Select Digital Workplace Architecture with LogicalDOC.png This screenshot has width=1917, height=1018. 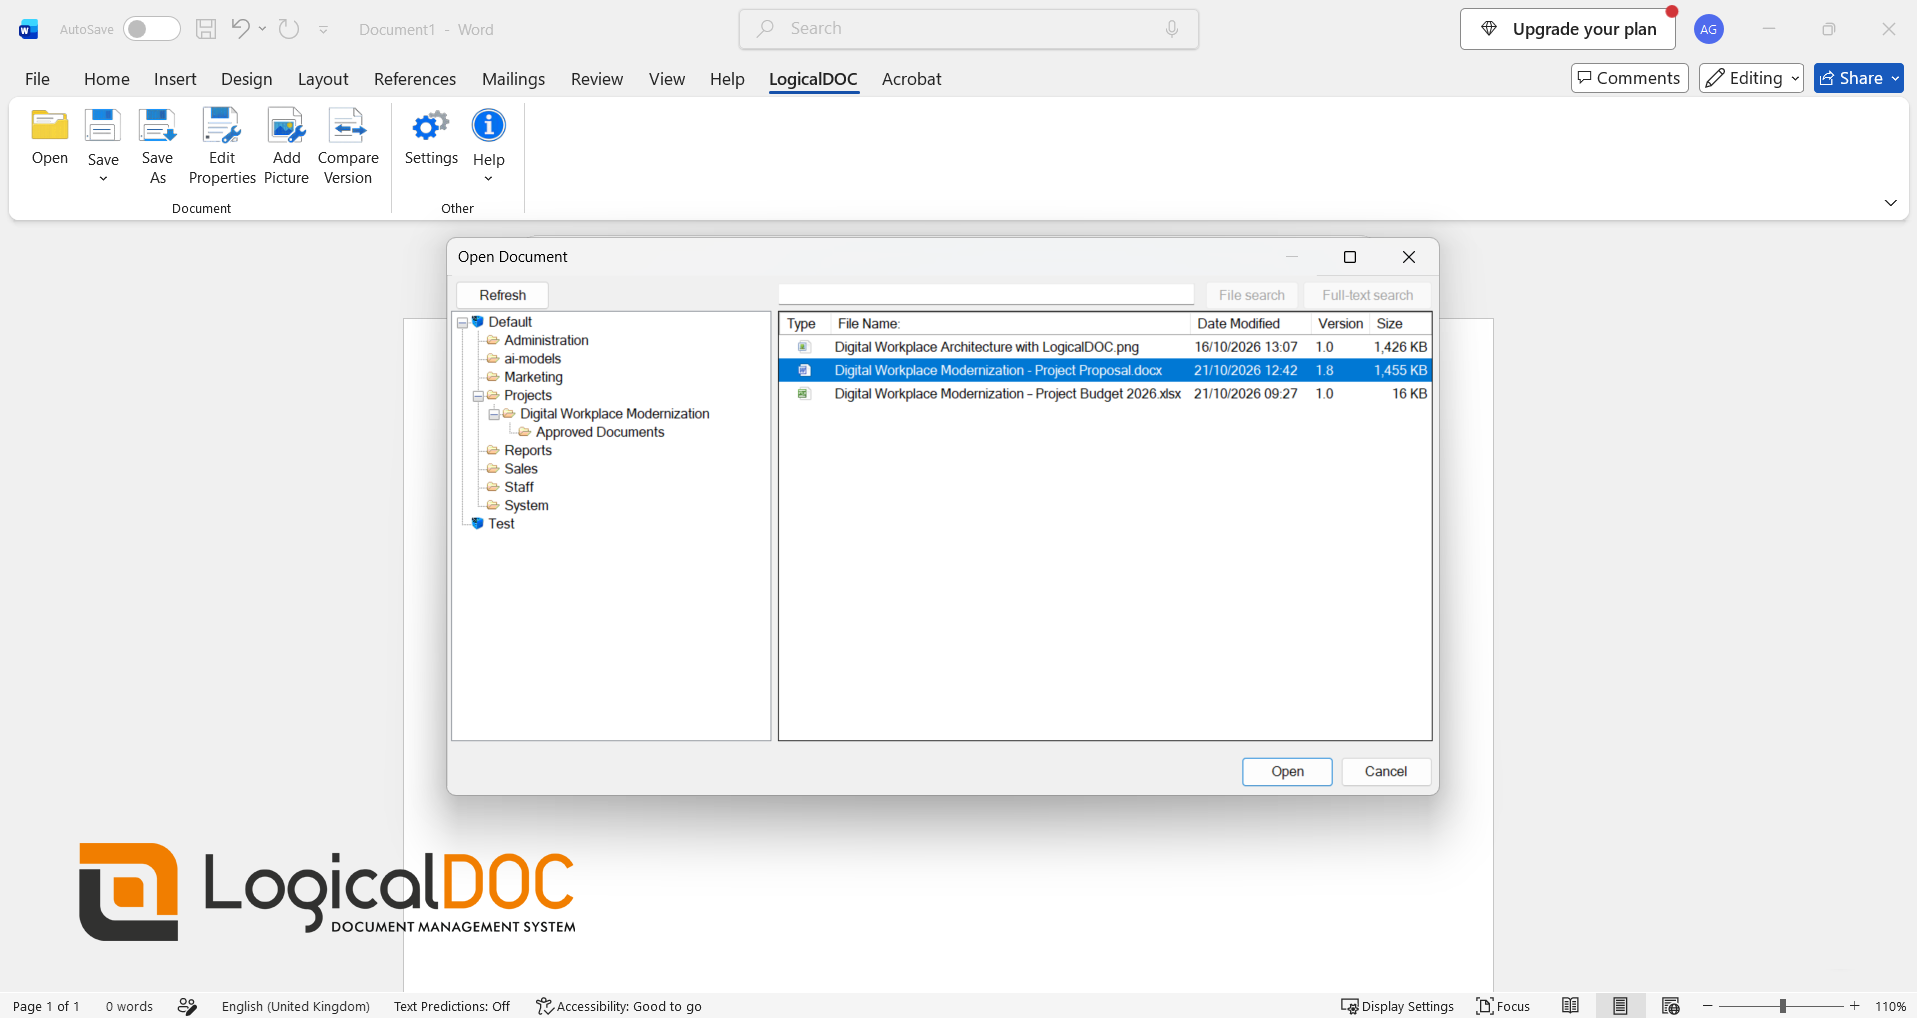click(x=1105, y=347)
